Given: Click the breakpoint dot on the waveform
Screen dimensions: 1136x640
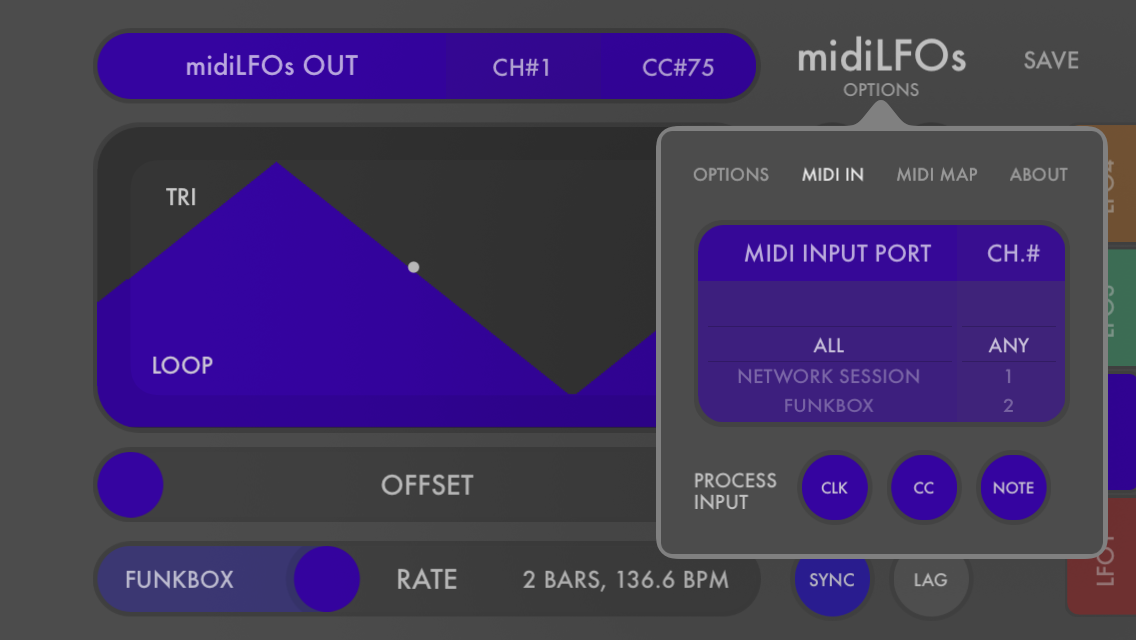Looking at the screenshot, I should point(413,267).
